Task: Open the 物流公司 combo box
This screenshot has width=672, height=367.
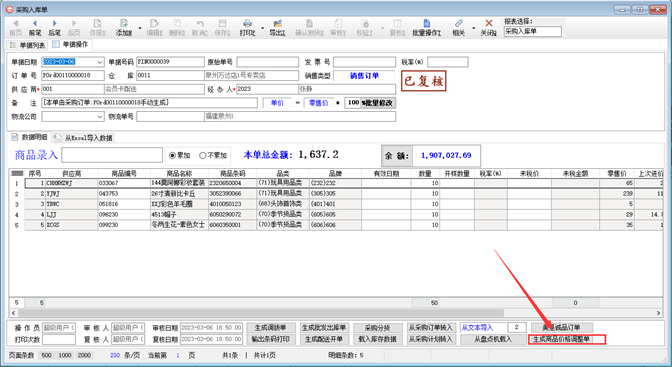Action: (x=100, y=117)
